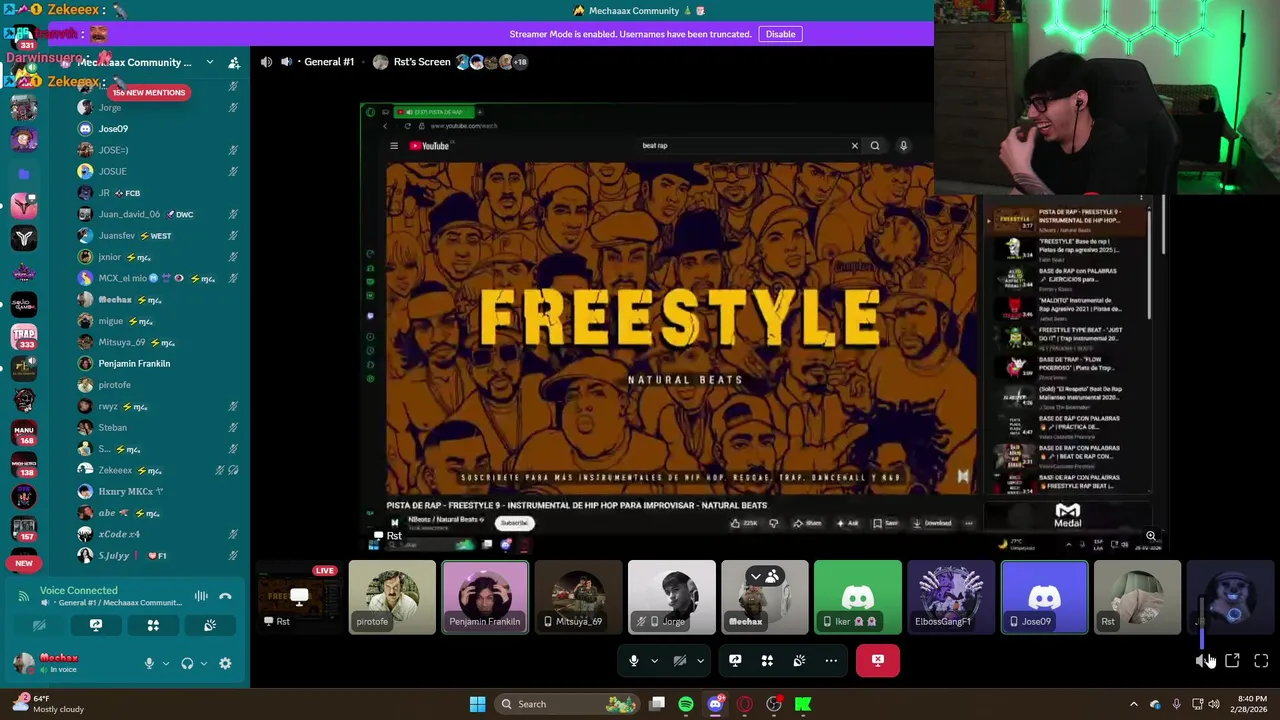Click the NEW unread indicator in server list
The height and width of the screenshot is (720, 1280).
pos(24,563)
